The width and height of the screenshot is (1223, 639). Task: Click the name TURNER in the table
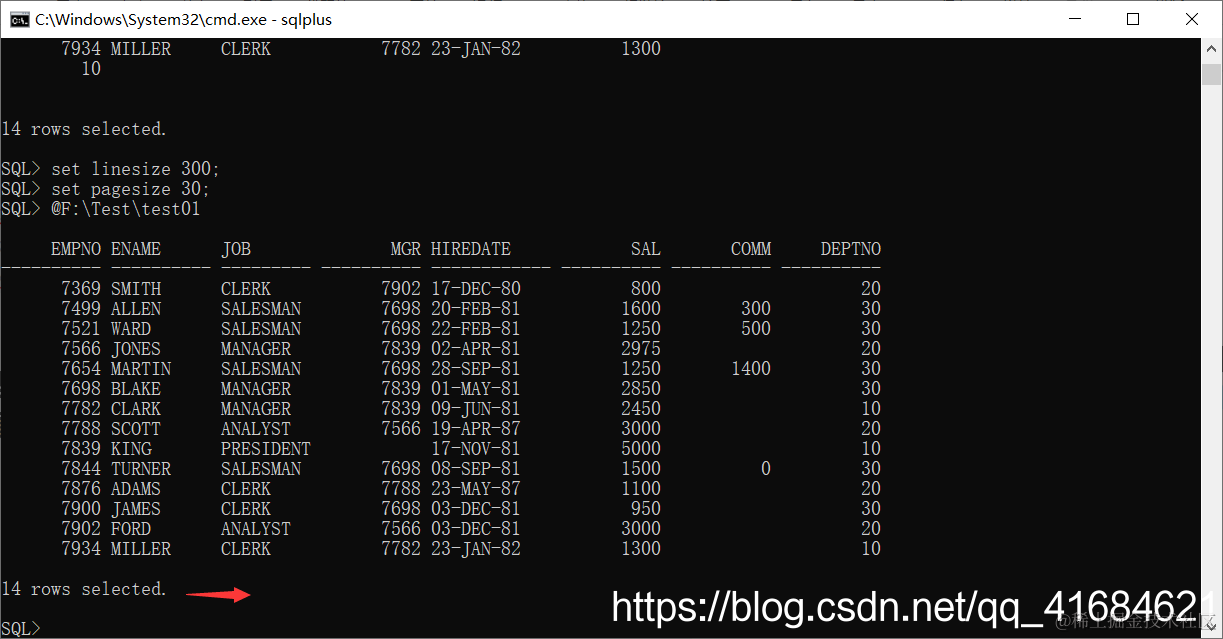click(x=141, y=469)
